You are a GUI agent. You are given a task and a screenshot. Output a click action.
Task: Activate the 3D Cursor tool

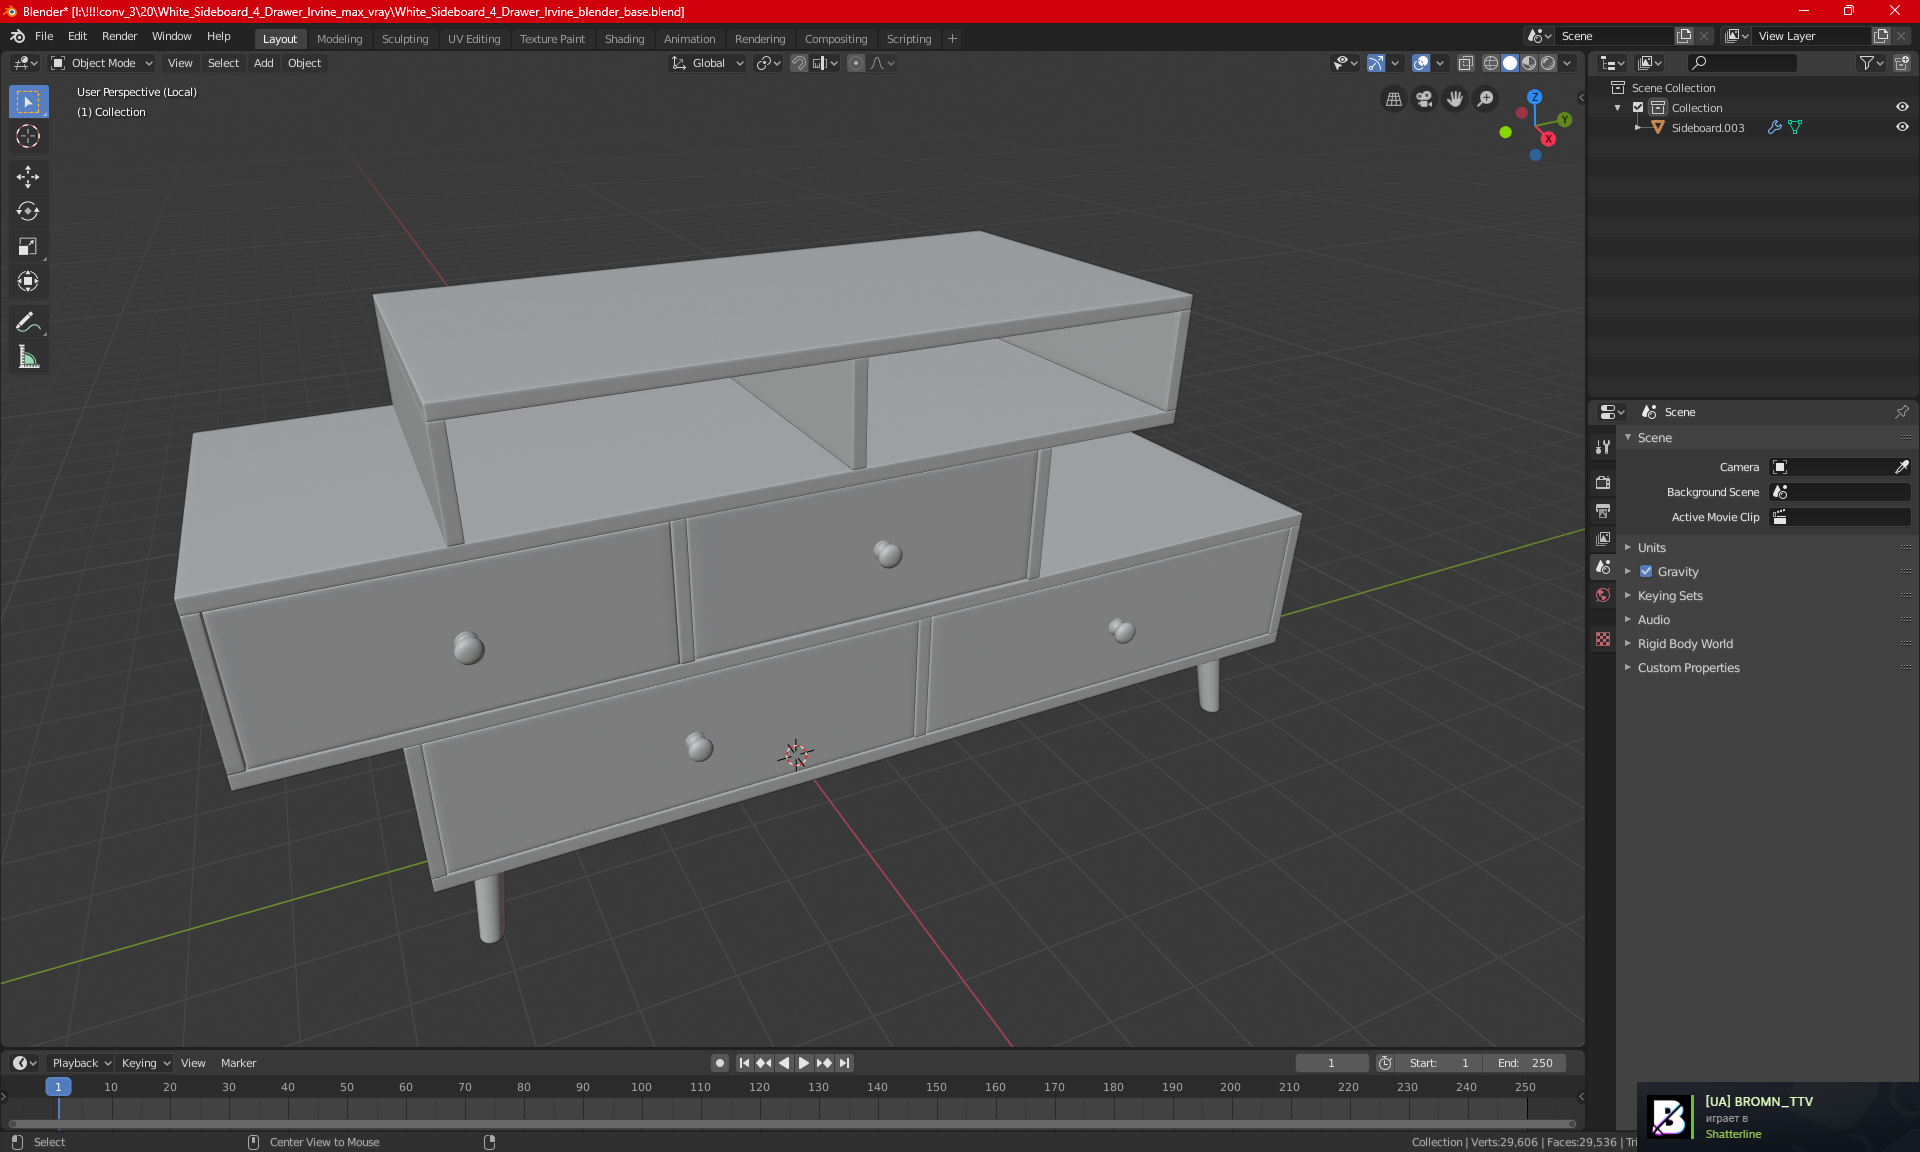28,137
